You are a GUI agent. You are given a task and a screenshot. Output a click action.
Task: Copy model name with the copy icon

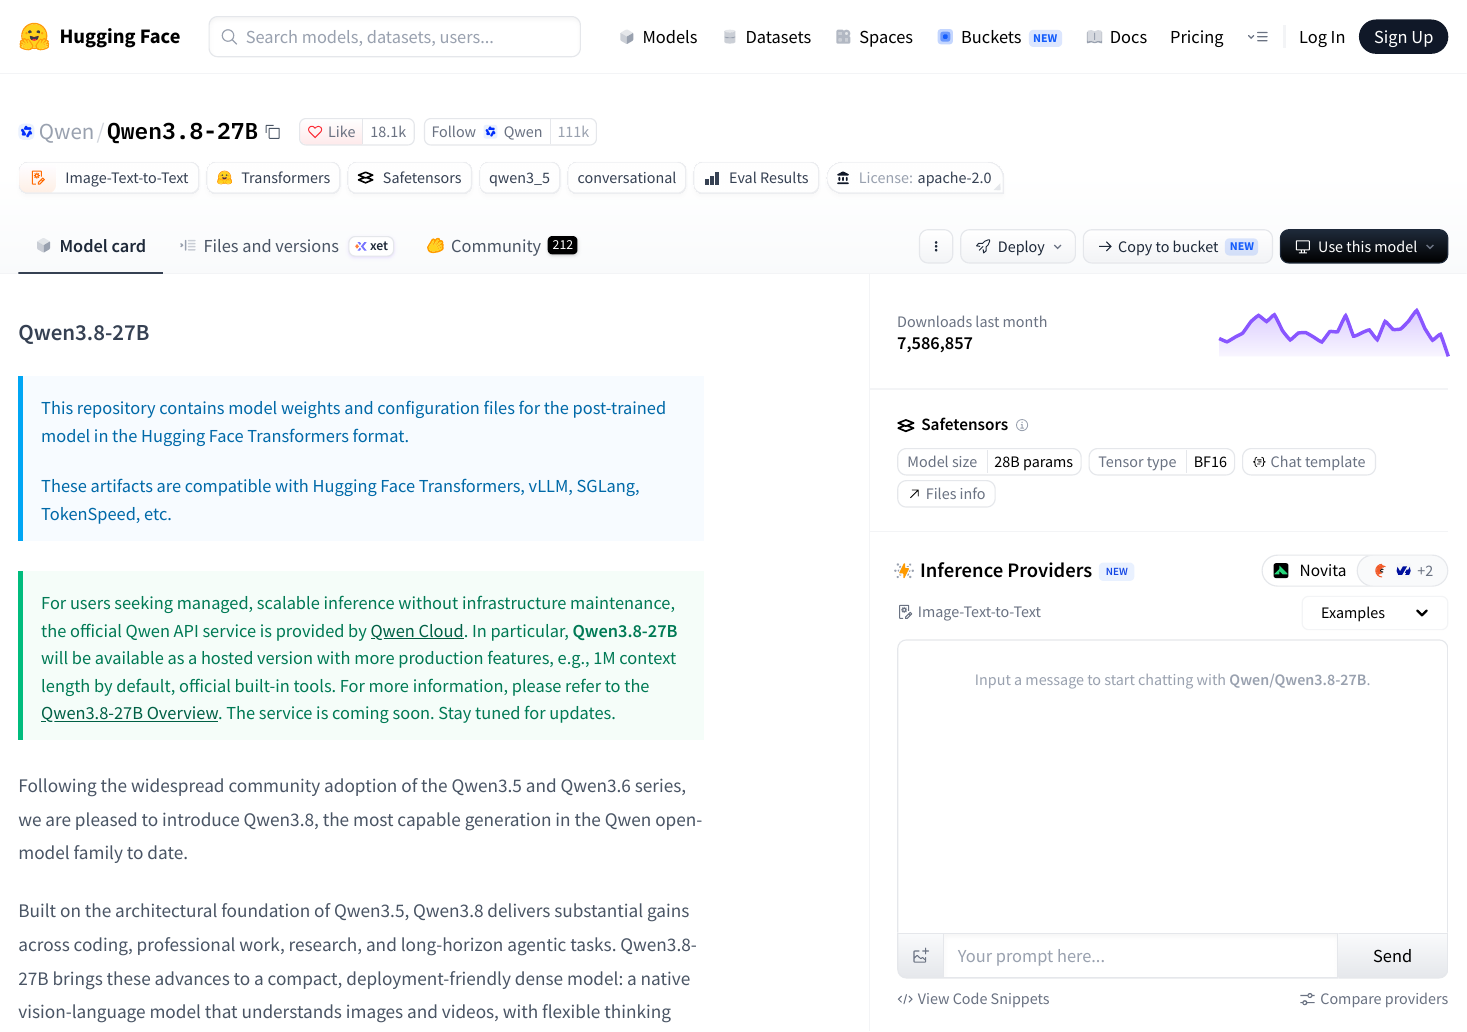pos(273,132)
